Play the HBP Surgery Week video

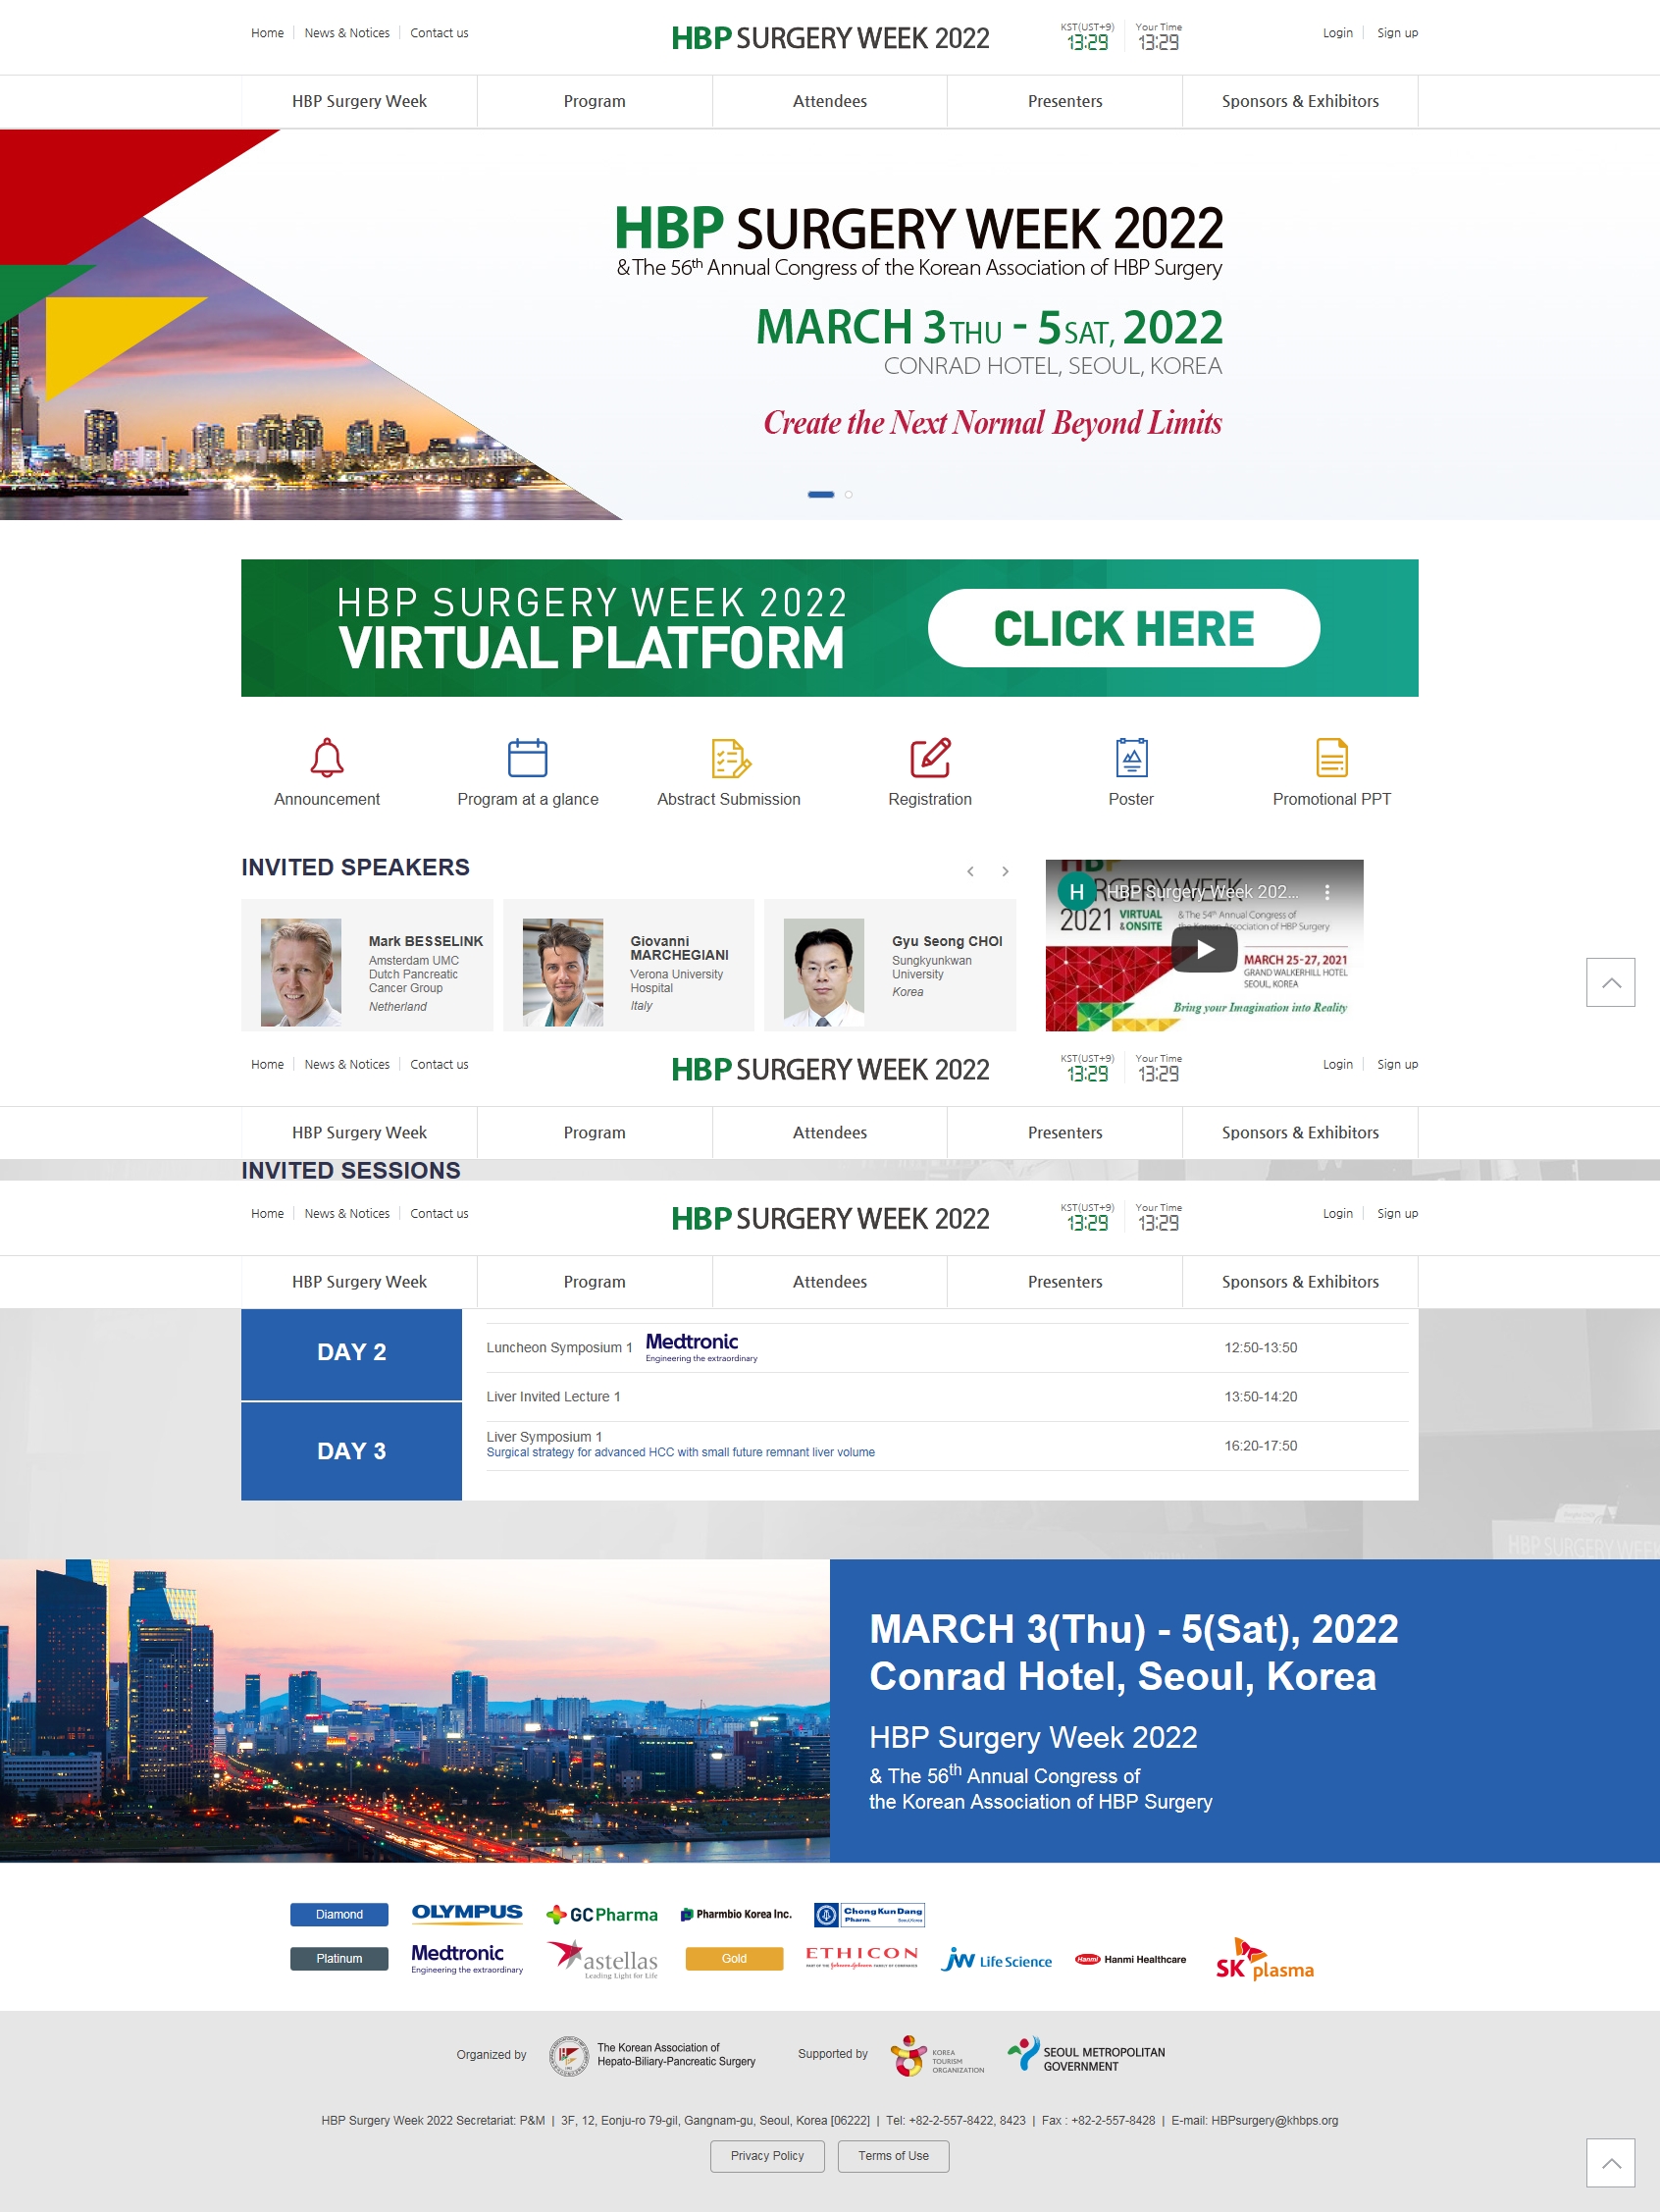point(1204,949)
